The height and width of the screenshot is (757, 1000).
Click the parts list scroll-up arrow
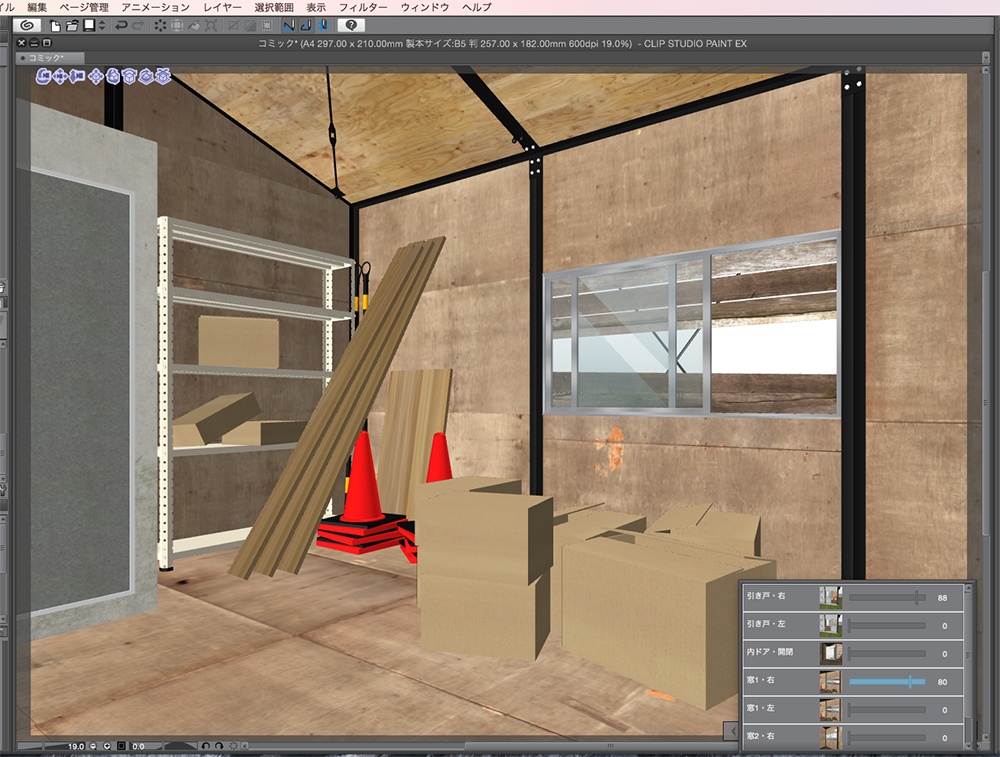[969, 588]
